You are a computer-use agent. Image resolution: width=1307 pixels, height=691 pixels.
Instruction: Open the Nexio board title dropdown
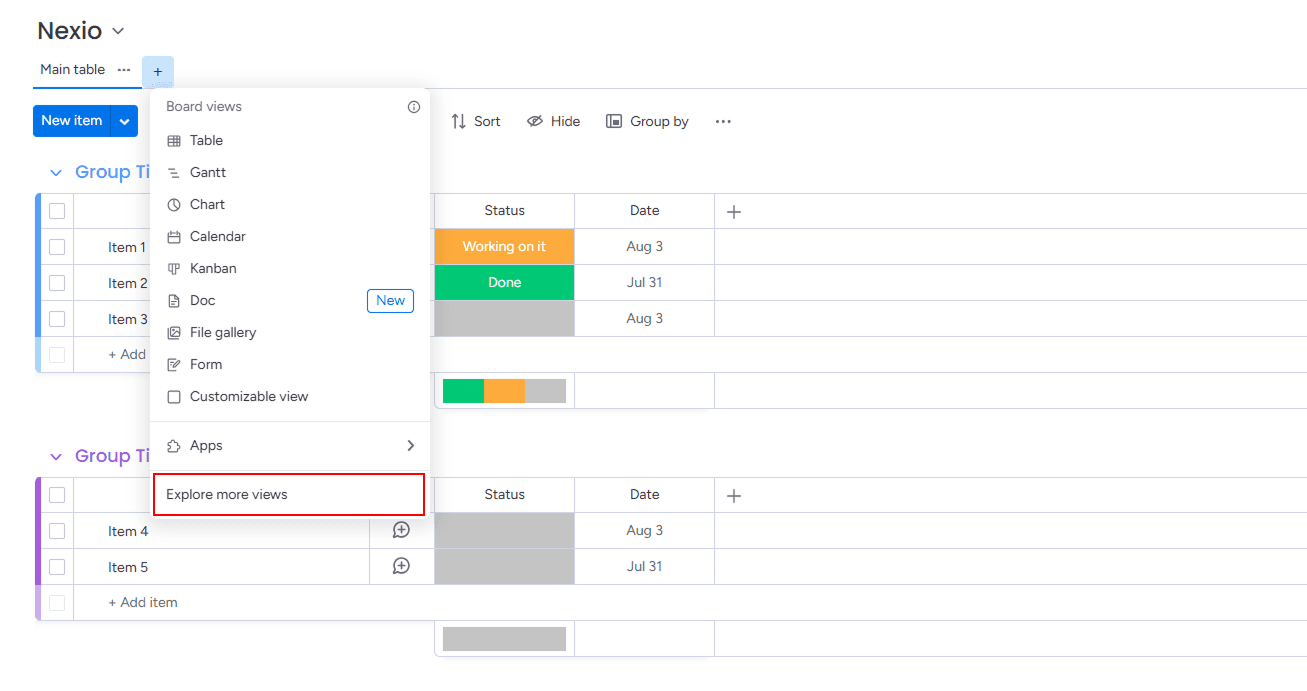coord(117,31)
